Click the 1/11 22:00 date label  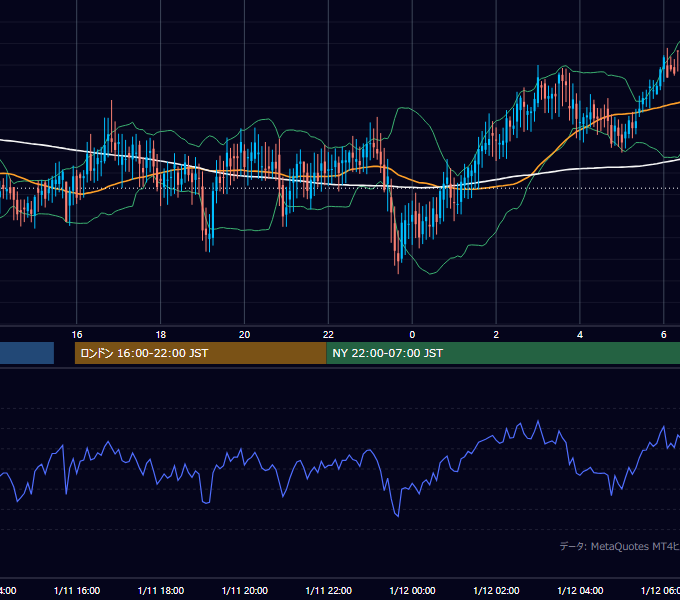click(328, 591)
